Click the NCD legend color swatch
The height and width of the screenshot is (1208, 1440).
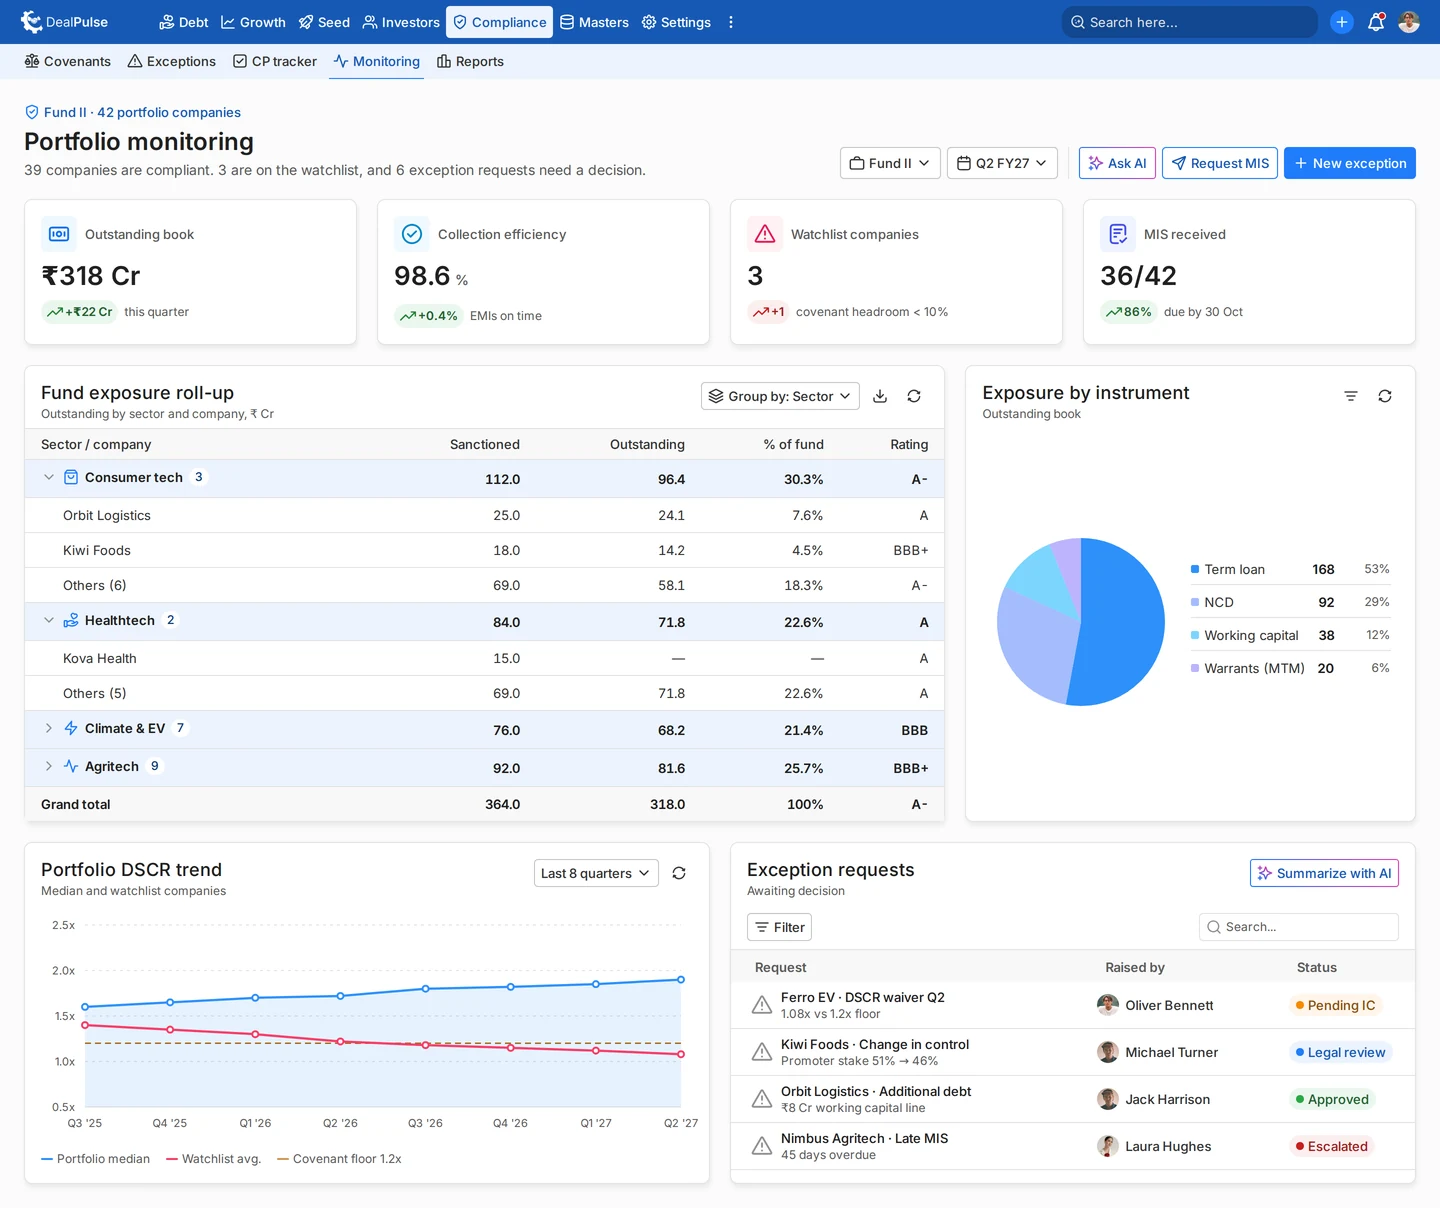(x=1195, y=602)
